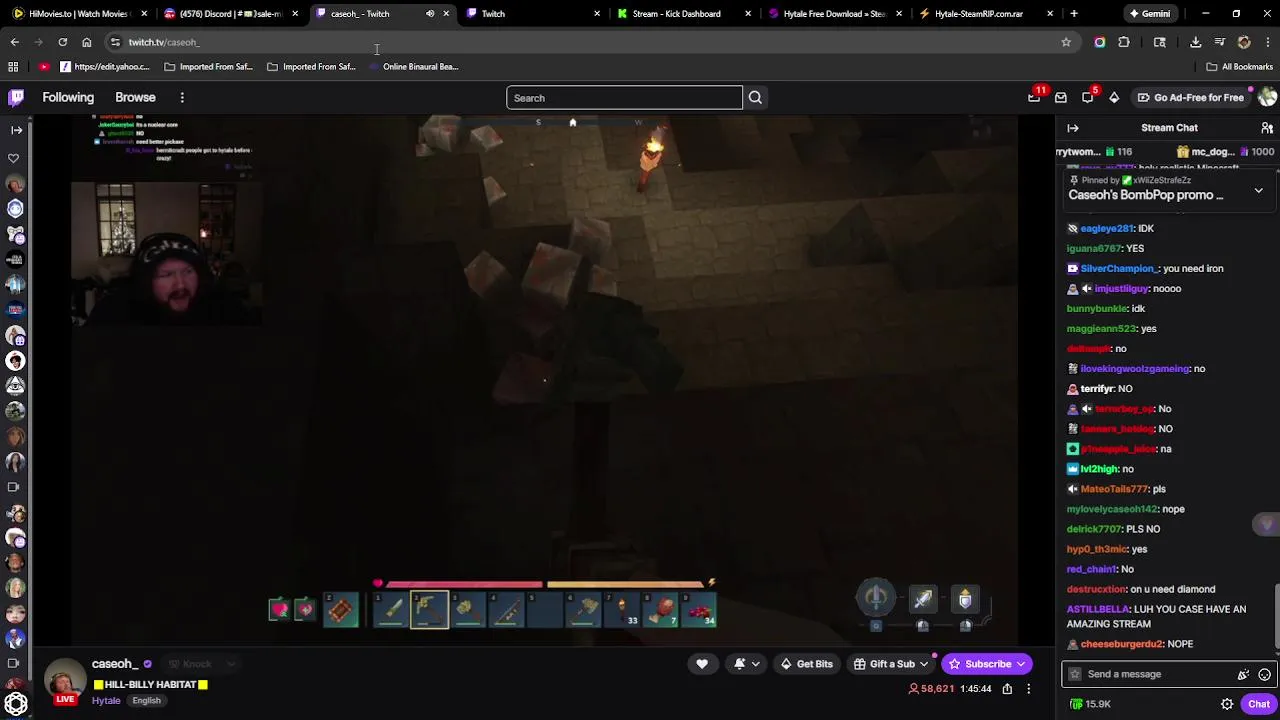Click the purple Subscribe button

click(x=987, y=664)
